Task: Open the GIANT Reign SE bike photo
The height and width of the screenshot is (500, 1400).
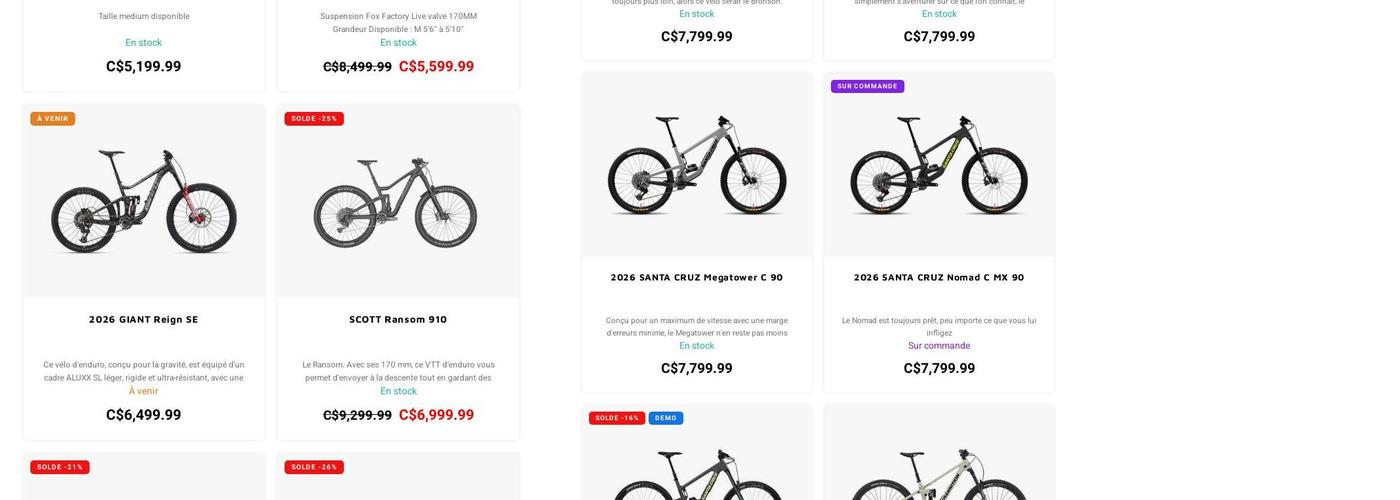Action: [x=144, y=203]
